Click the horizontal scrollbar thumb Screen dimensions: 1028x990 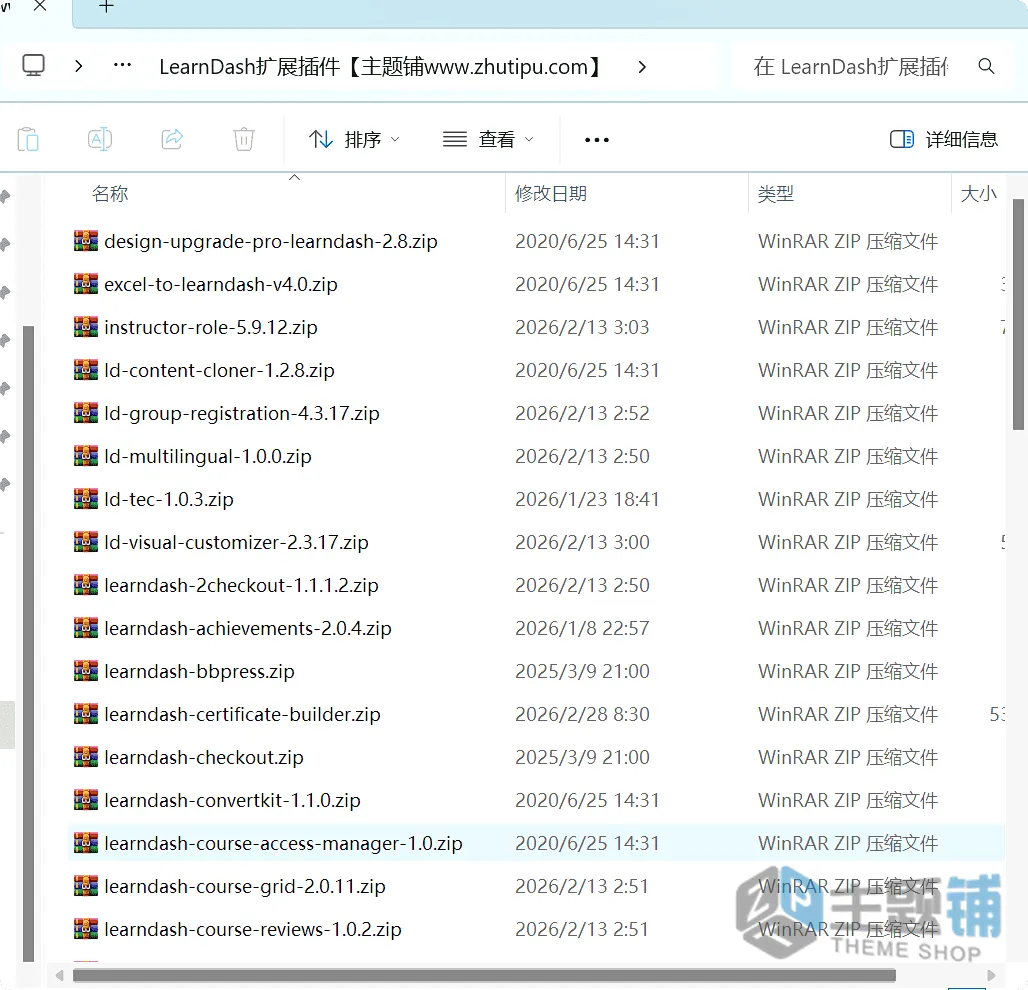coord(484,975)
